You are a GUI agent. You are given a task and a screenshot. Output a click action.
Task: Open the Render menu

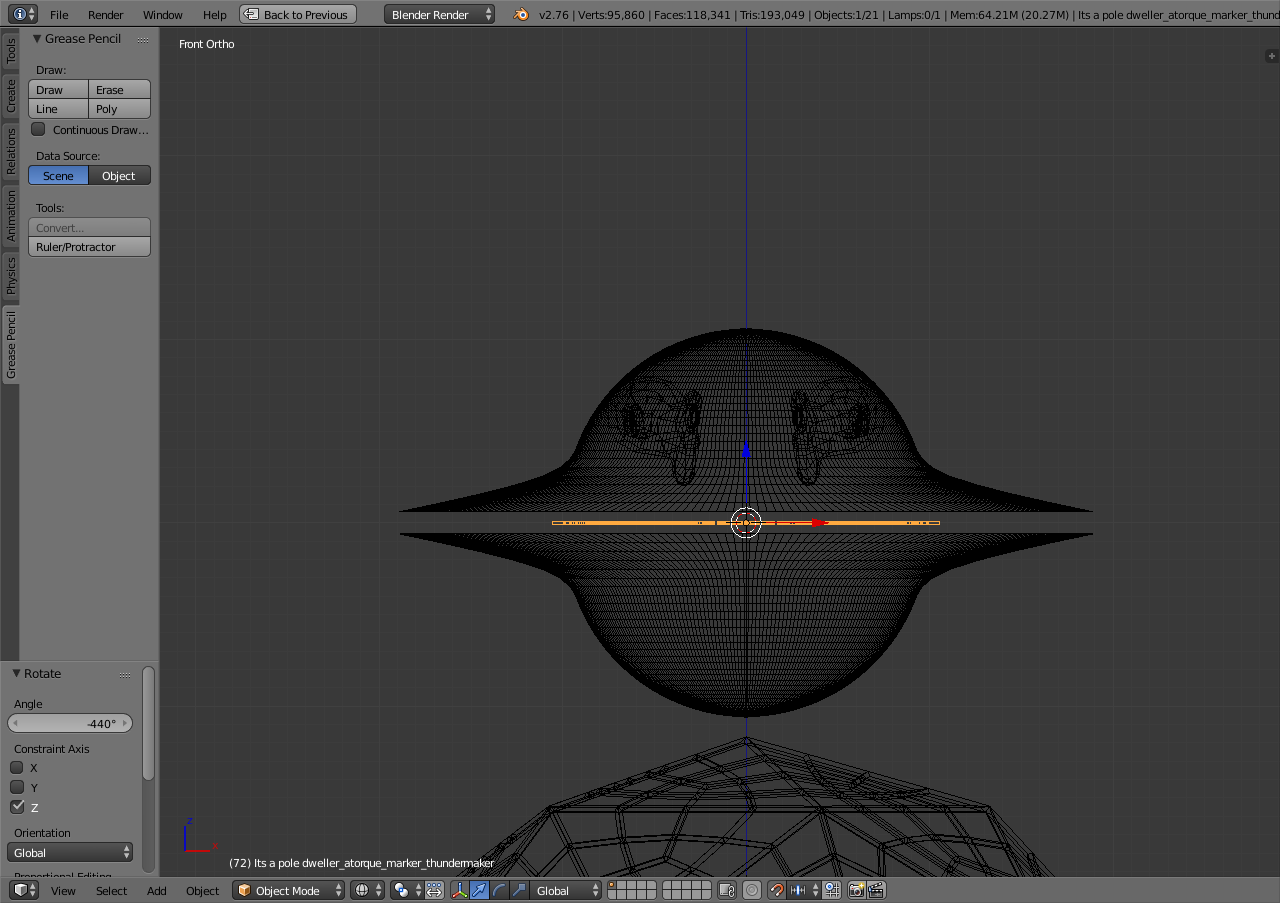click(x=106, y=14)
